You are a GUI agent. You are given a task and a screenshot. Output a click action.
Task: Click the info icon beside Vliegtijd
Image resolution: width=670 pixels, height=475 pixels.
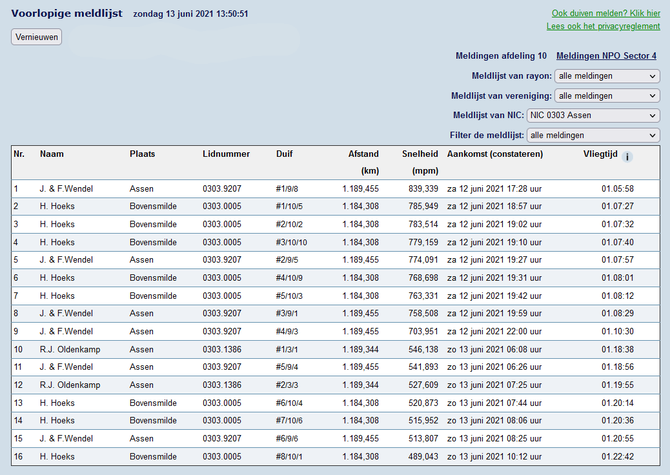coord(627,157)
